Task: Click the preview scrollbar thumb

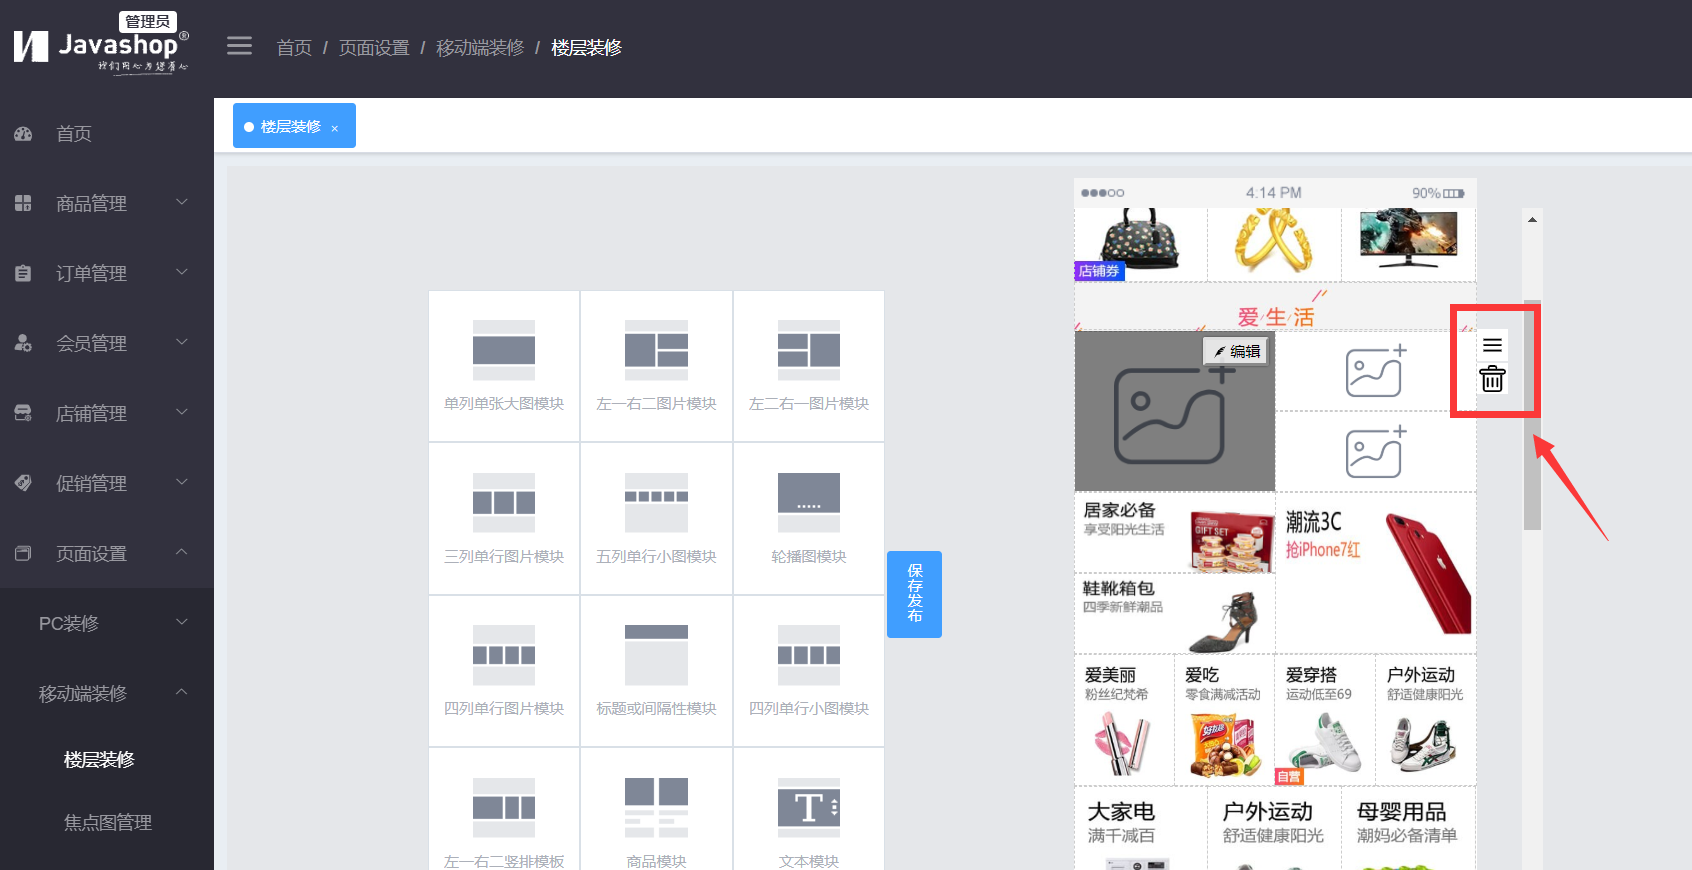Action: click(1532, 415)
